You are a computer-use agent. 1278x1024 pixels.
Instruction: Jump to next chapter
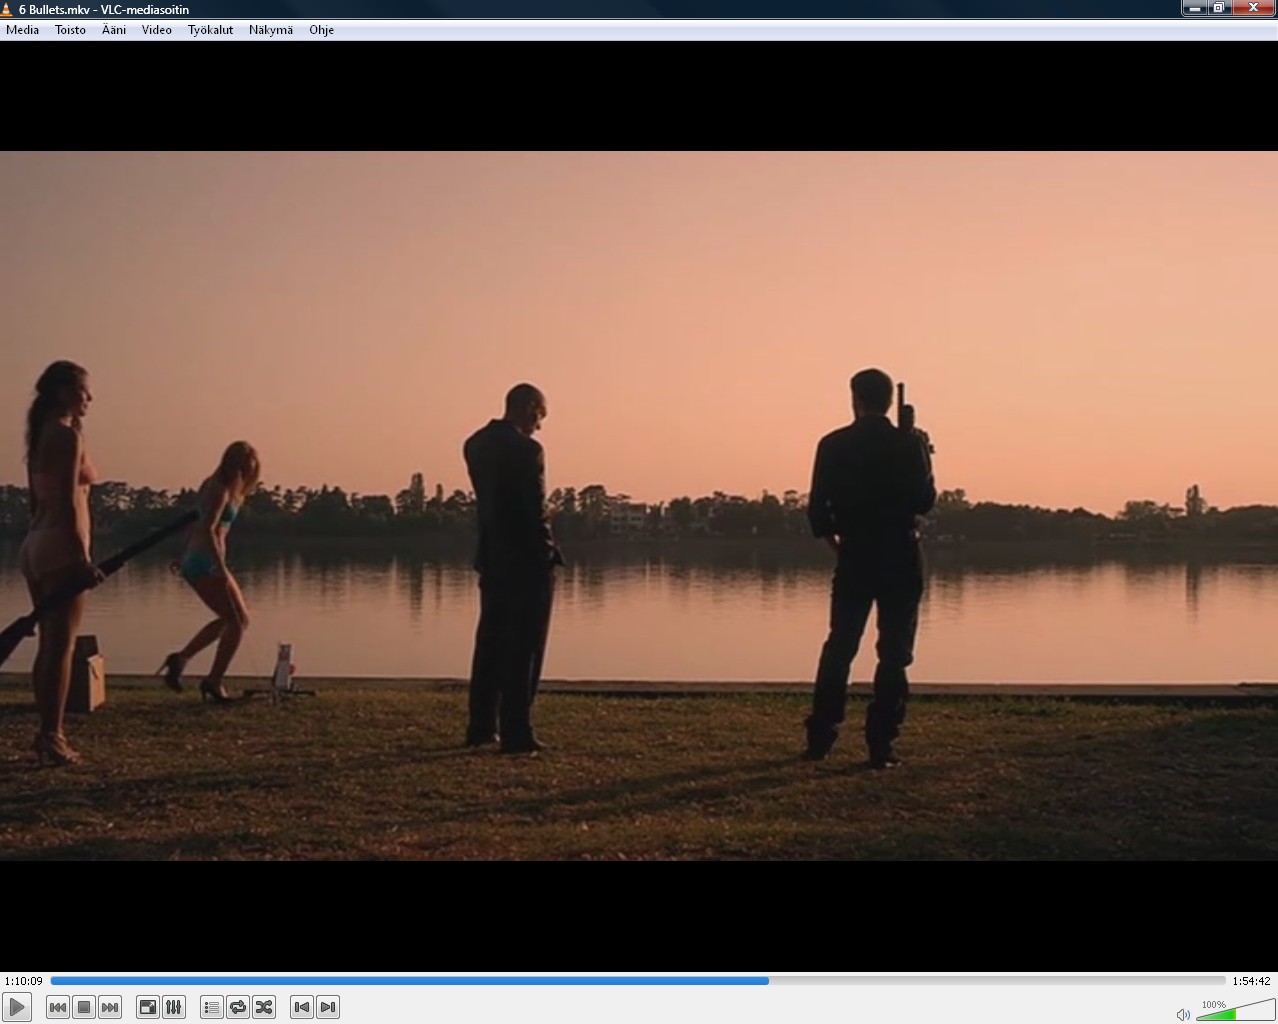click(328, 1007)
